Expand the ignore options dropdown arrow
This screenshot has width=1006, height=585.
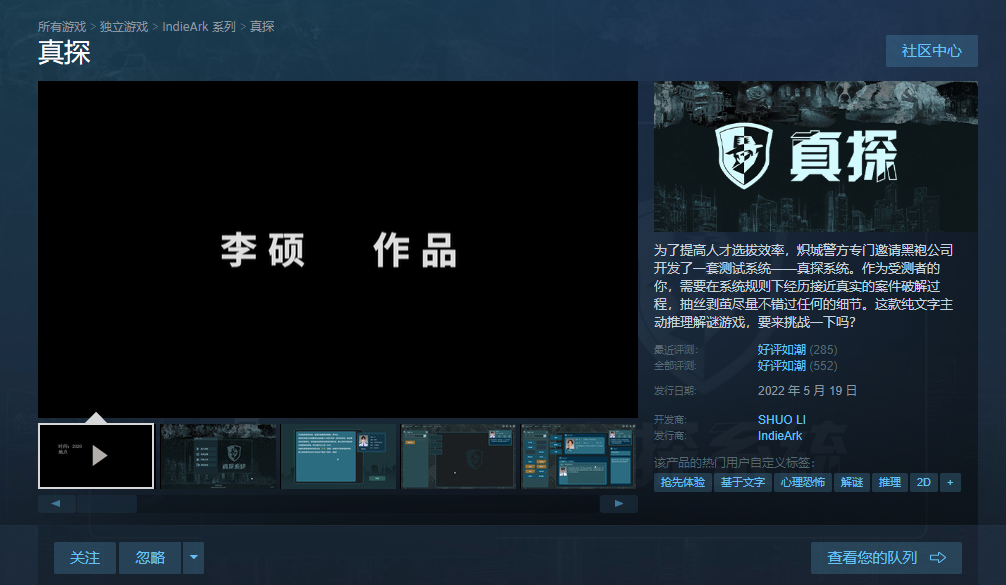tap(194, 558)
